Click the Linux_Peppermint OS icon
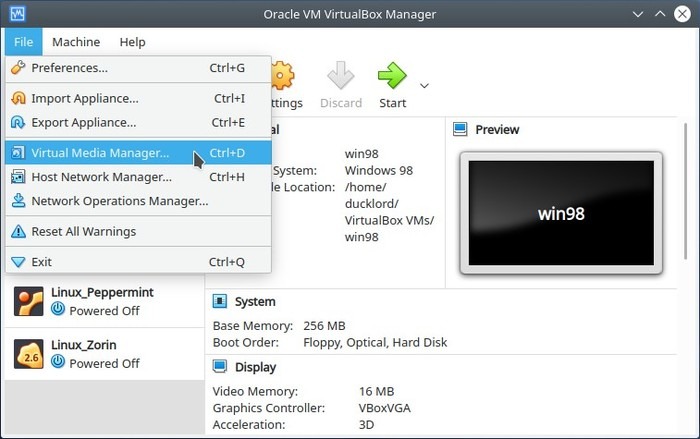Viewport: 700px width, 439px height. (29, 301)
